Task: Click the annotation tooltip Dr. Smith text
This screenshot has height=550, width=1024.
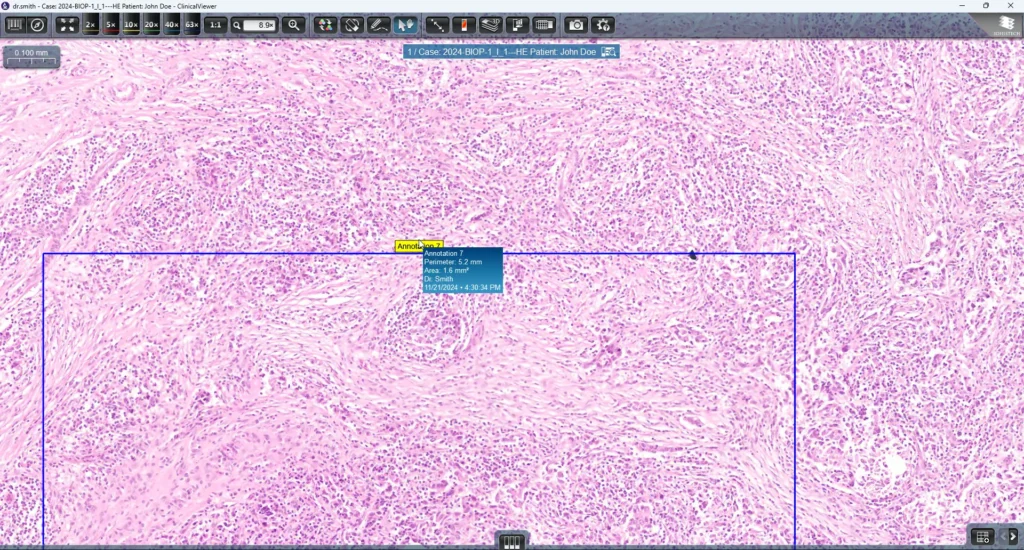Action: pyautogui.click(x=438, y=279)
